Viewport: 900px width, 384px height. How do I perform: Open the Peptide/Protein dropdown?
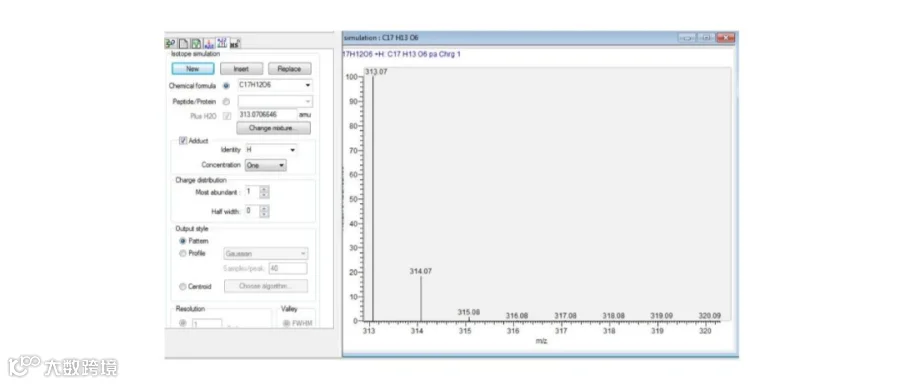coord(308,102)
